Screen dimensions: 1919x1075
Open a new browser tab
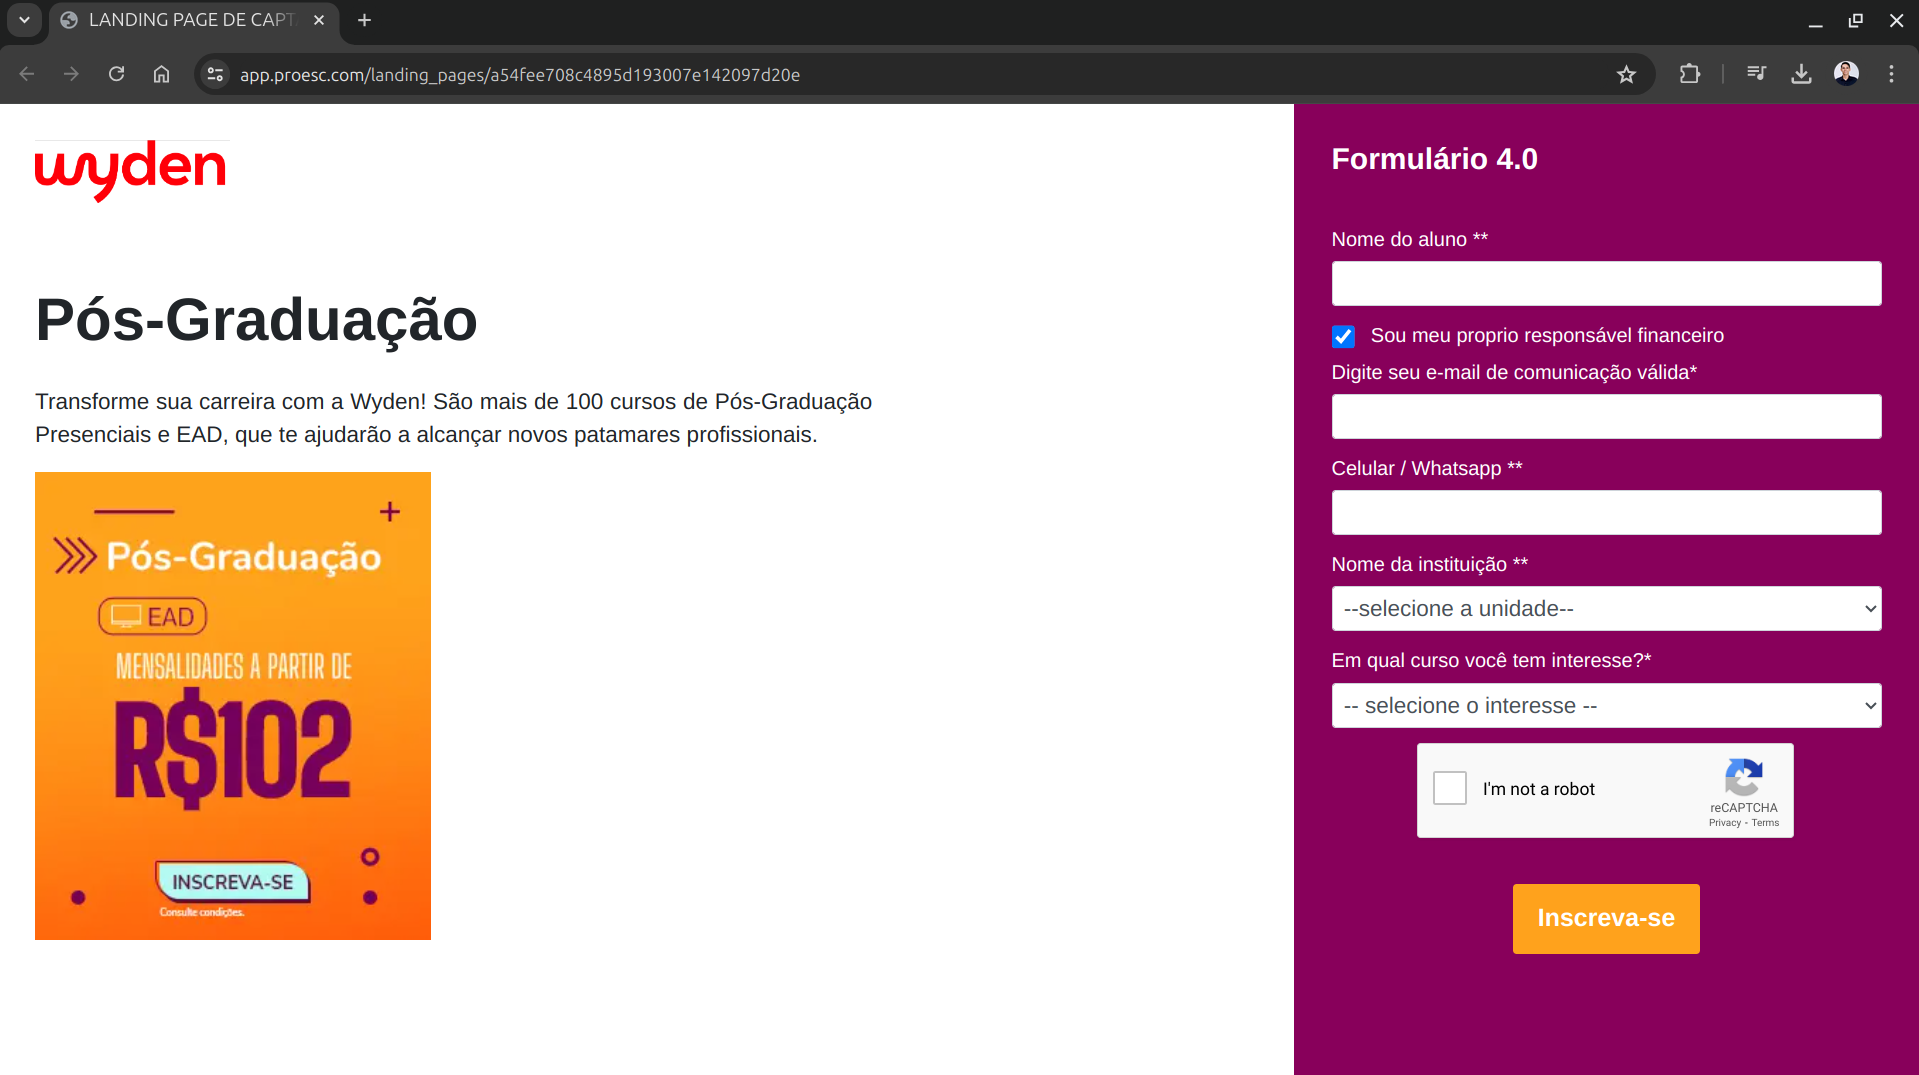click(x=365, y=20)
